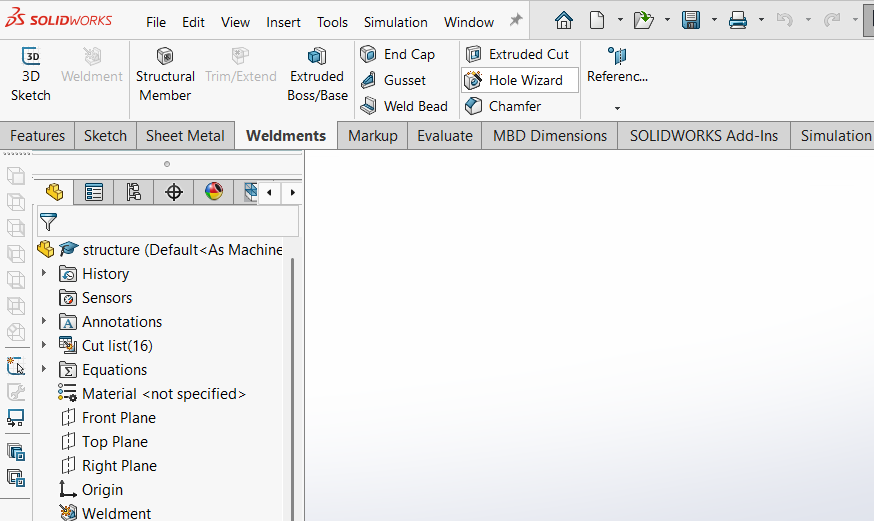Image resolution: width=874 pixels, height=521 pixels.
Task: Open the New document dropdown arrow
Action: click(x=620, y=20)
